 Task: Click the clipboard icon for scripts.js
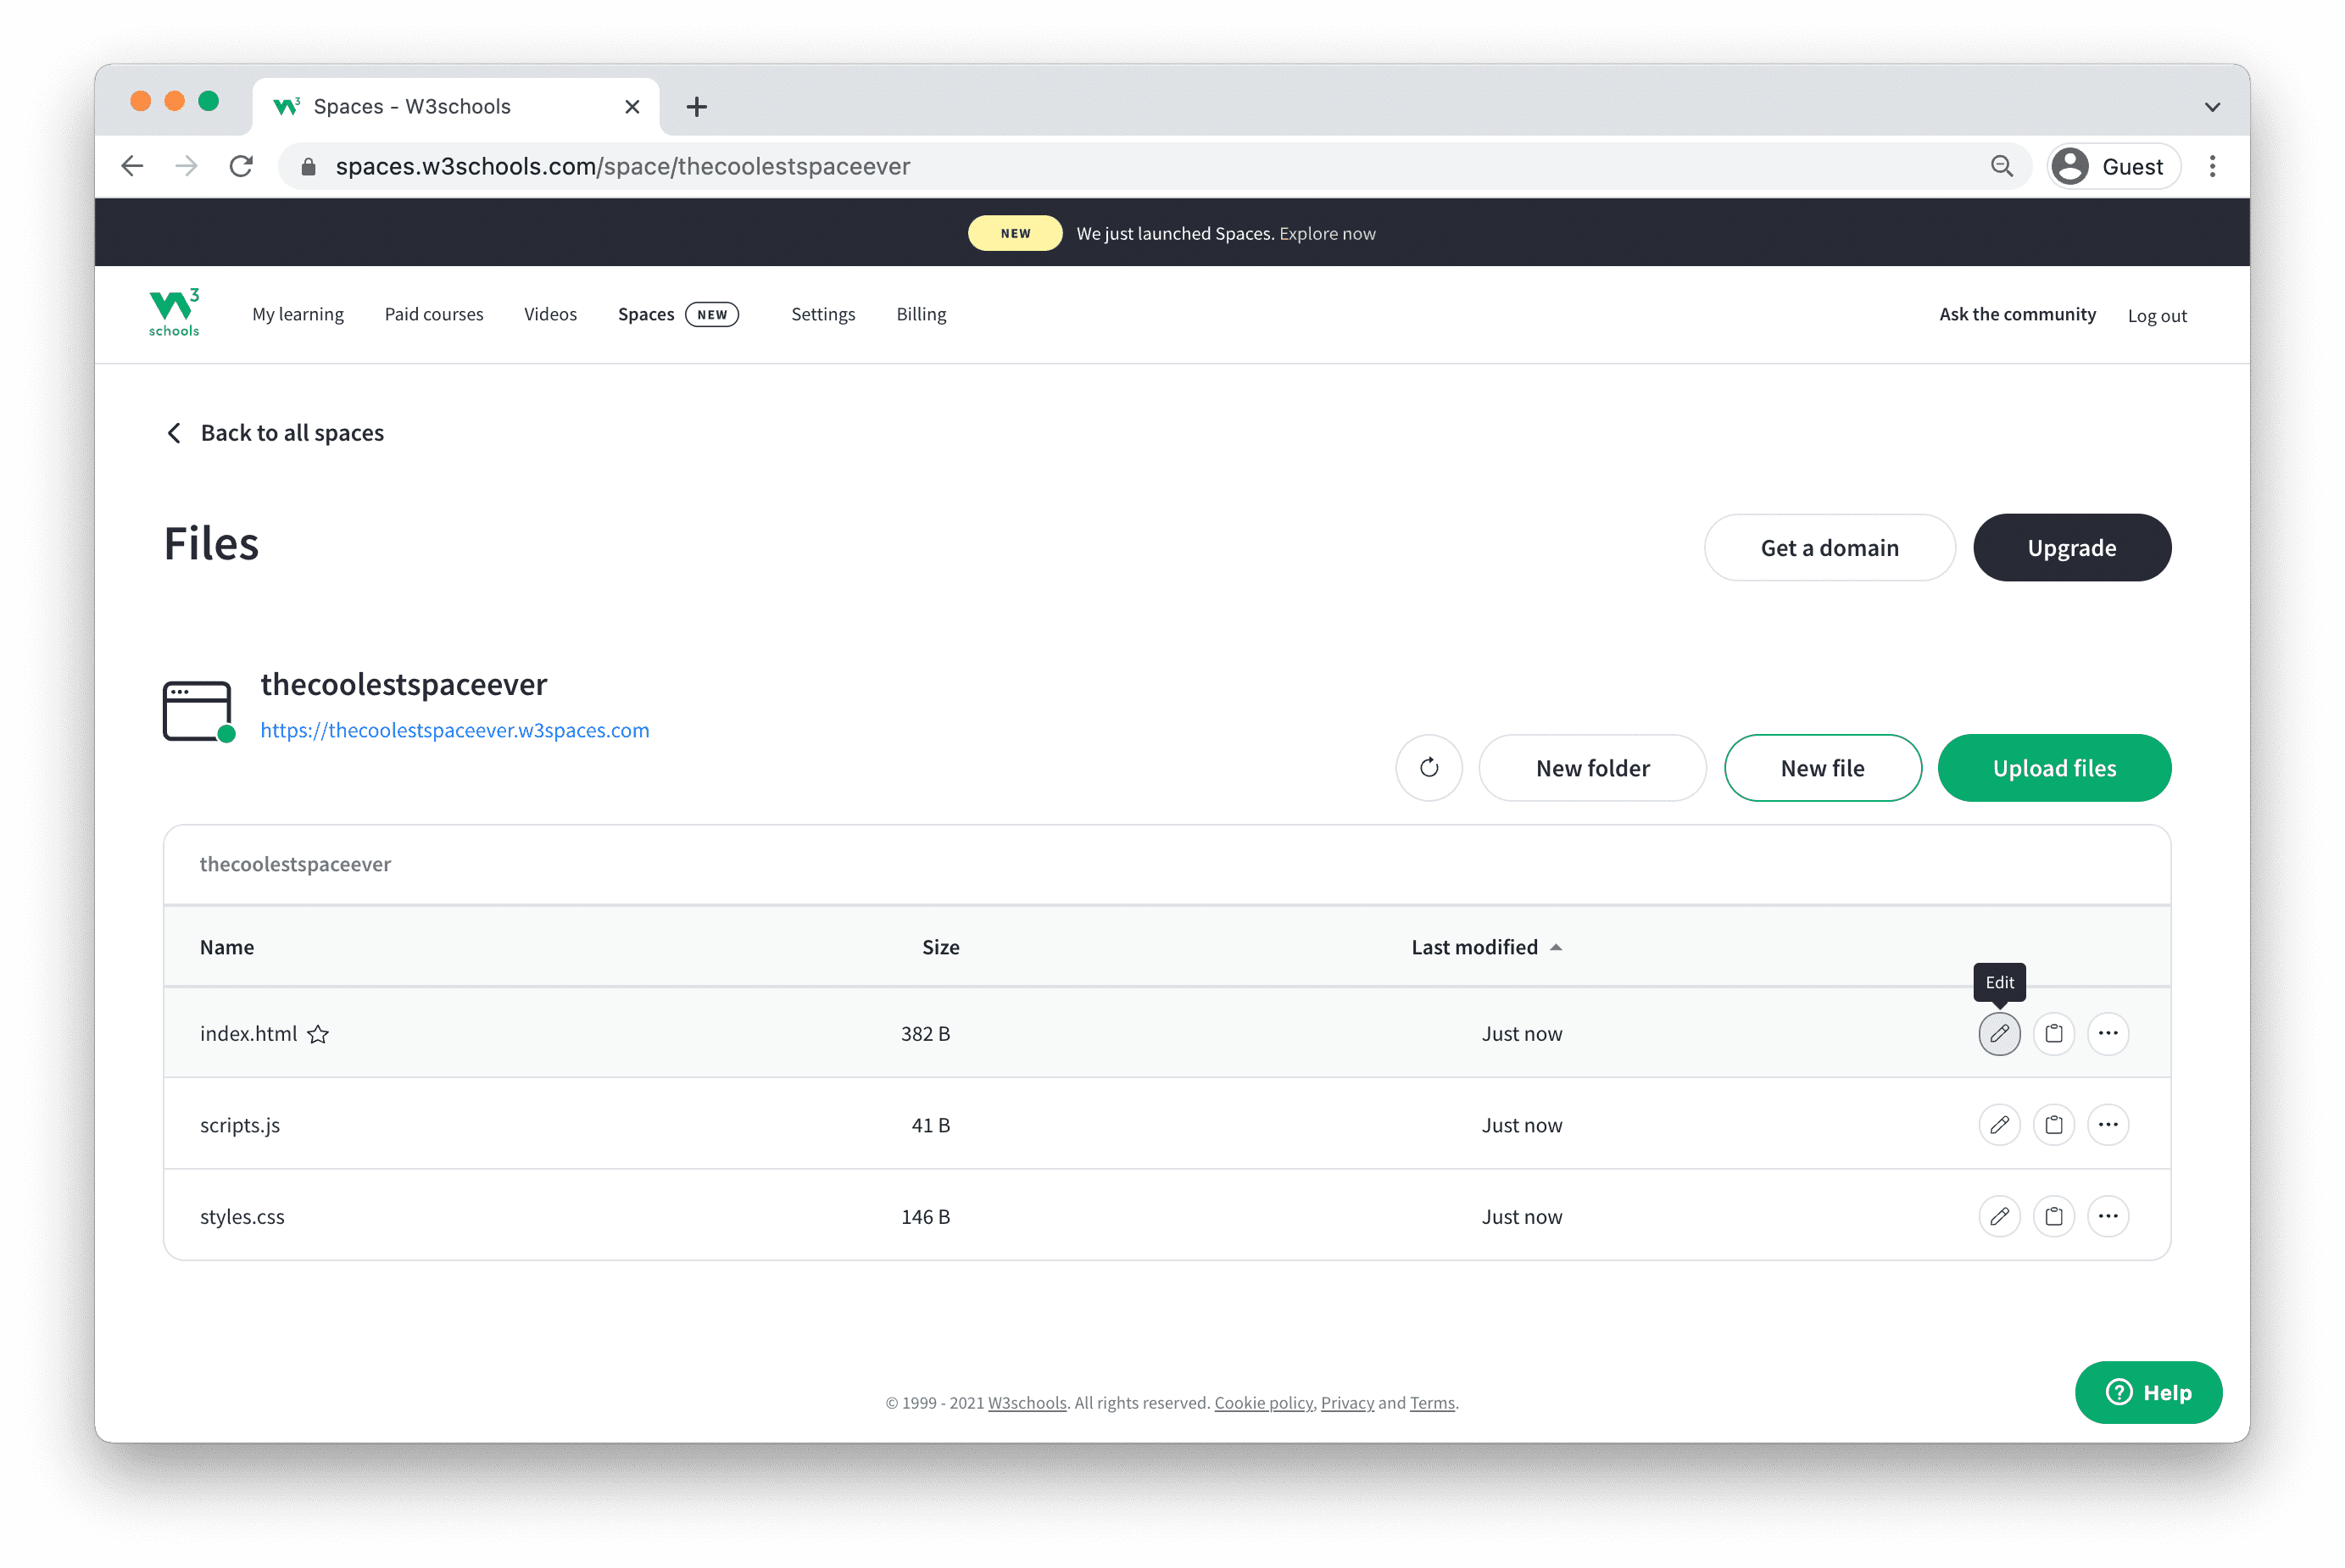coord(2053,1125)
